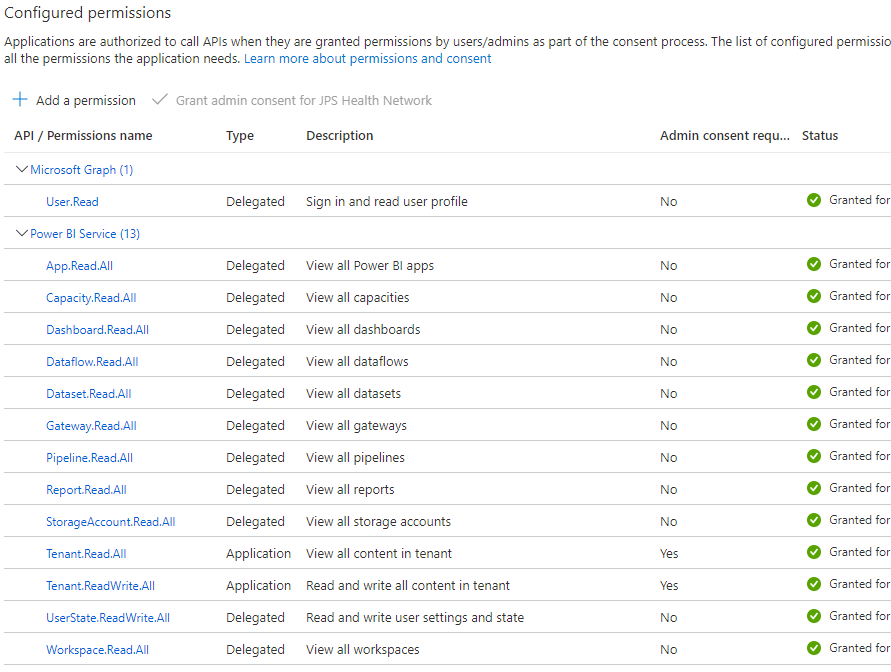891x672 pixels.
Task: Click Delegated type in Workspace.Read.All row
Action: pyautogui.click(x=255, y=650)
